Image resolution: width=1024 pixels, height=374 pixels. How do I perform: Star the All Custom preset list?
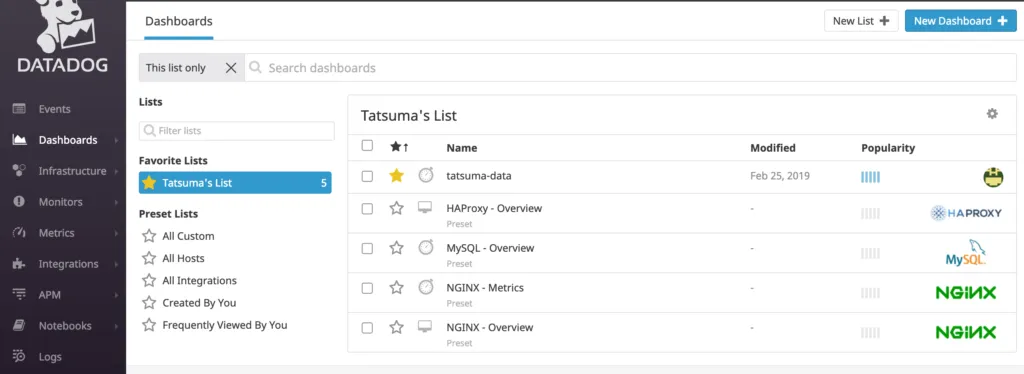click(x=149, y=236)
